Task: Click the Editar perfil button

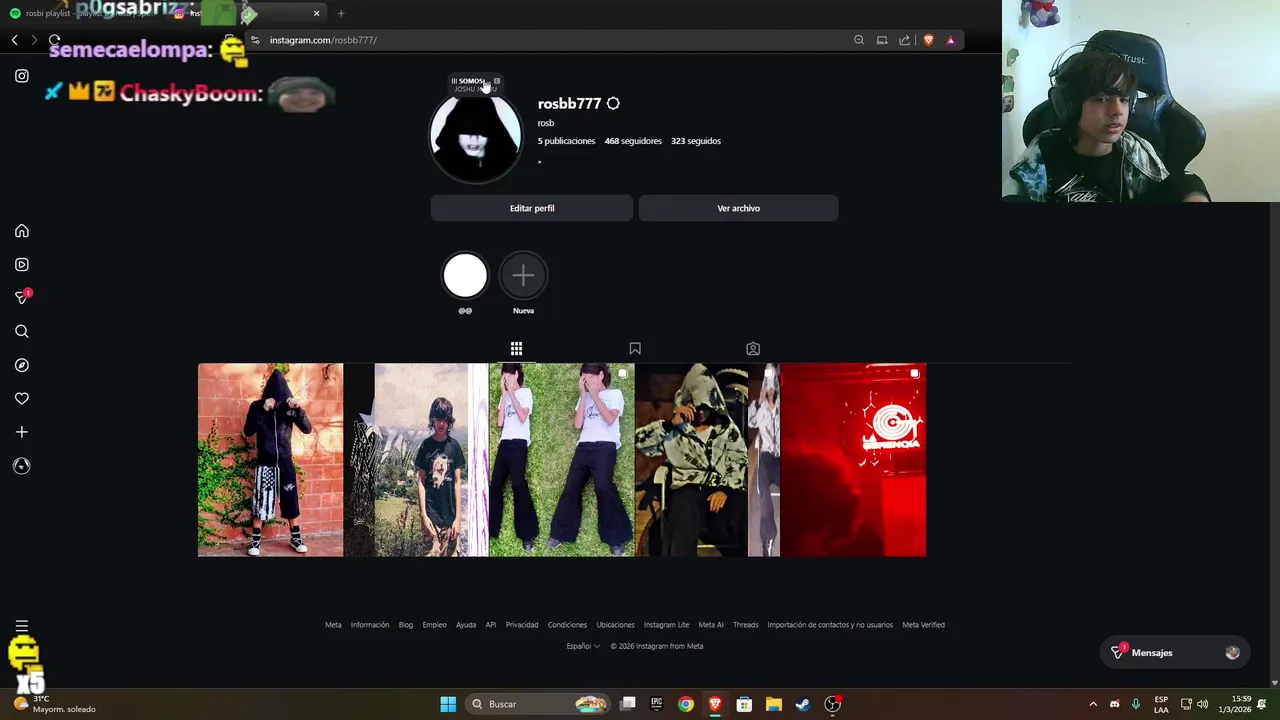Action: pos(532,208)
